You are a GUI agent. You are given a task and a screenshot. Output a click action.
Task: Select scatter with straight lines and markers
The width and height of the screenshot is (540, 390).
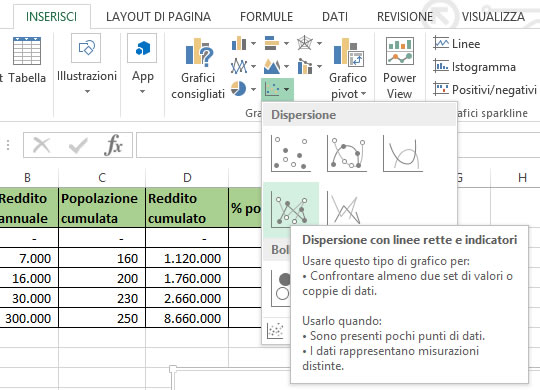291,209
